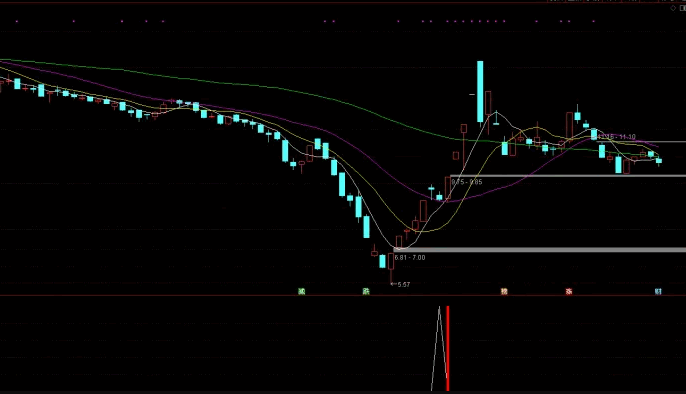Image resolution: width=686 pixels, height=394 pixels.
Task: Select the gray horizontal line near 9.85
Action: 568,176
